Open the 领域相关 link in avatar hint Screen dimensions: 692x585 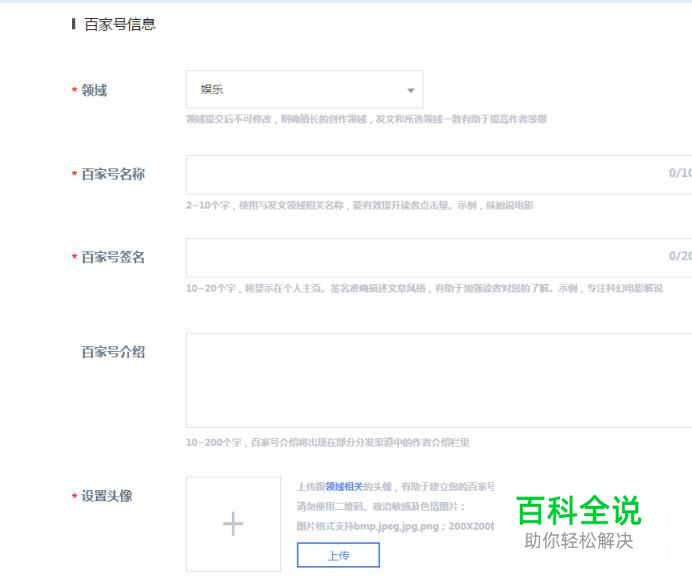(x=344, y=487)
